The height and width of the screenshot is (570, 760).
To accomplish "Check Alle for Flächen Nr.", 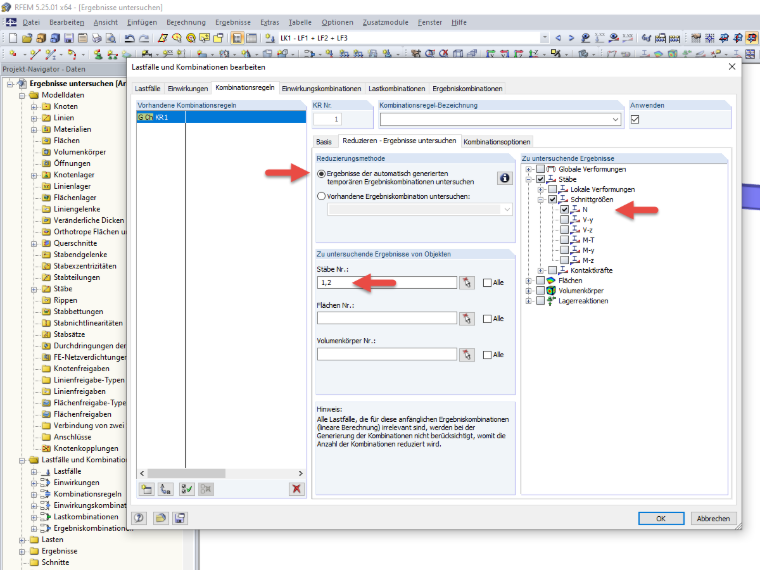I will pyautogui.click(x=487, y=318).
